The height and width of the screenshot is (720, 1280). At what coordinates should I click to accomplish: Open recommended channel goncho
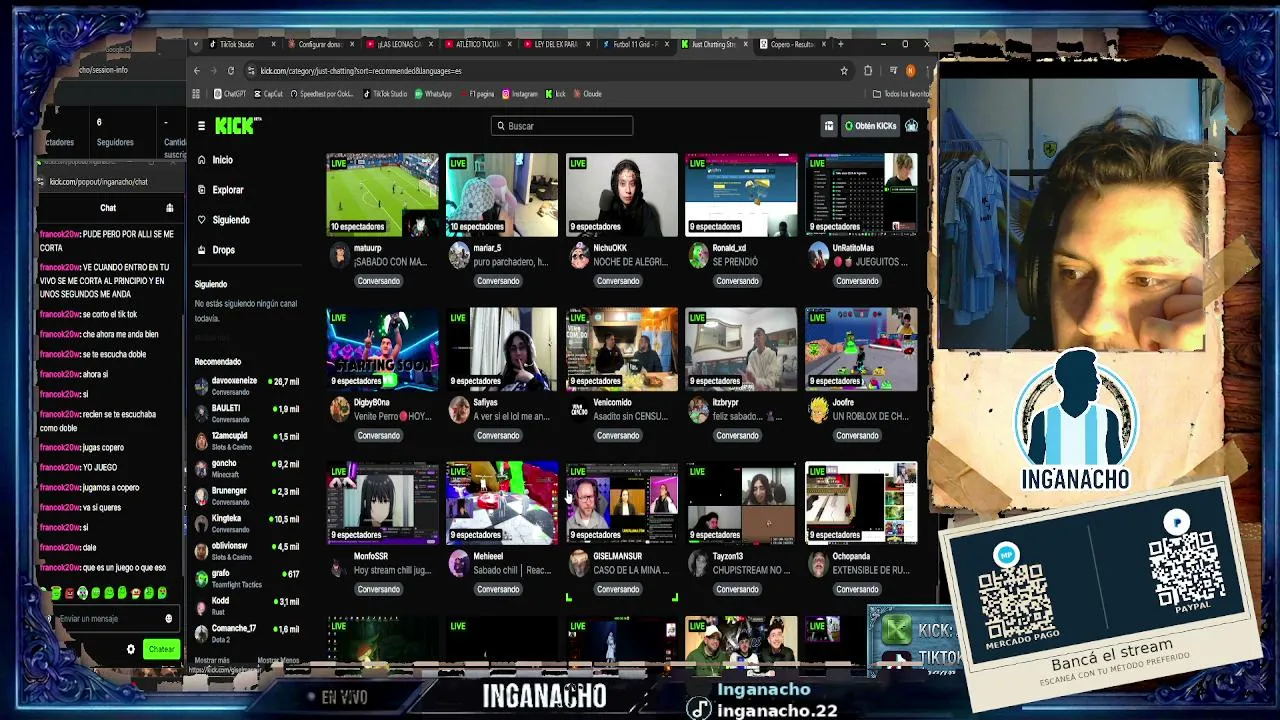click(248, 468)
